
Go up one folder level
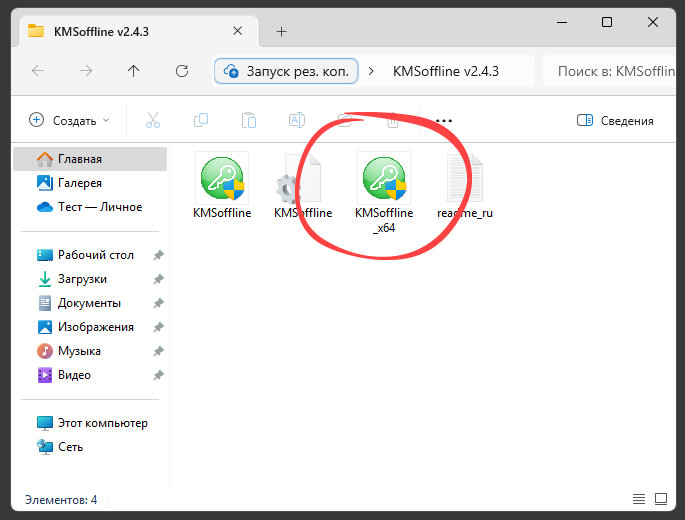point(134,71)
